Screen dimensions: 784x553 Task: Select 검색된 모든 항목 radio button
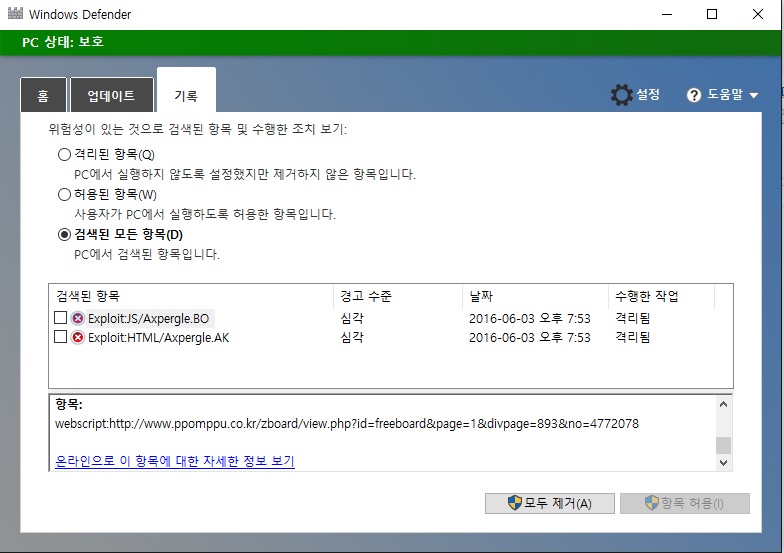pos(65,235)
